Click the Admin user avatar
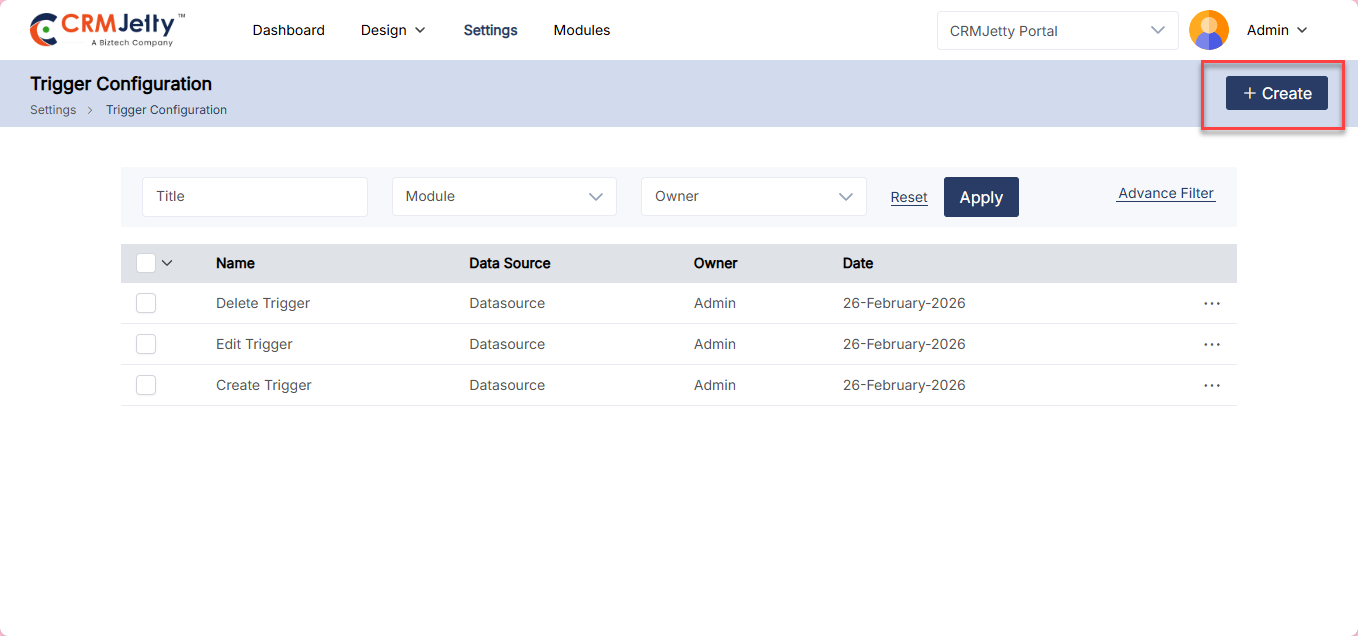 click(x=1208, y=30)
